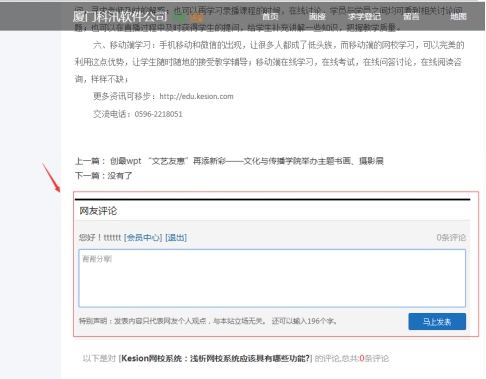Open previous article about 文化与传播学院 书画摄影展
This screenshot has height=379, width=486.
tap(247, 161)
